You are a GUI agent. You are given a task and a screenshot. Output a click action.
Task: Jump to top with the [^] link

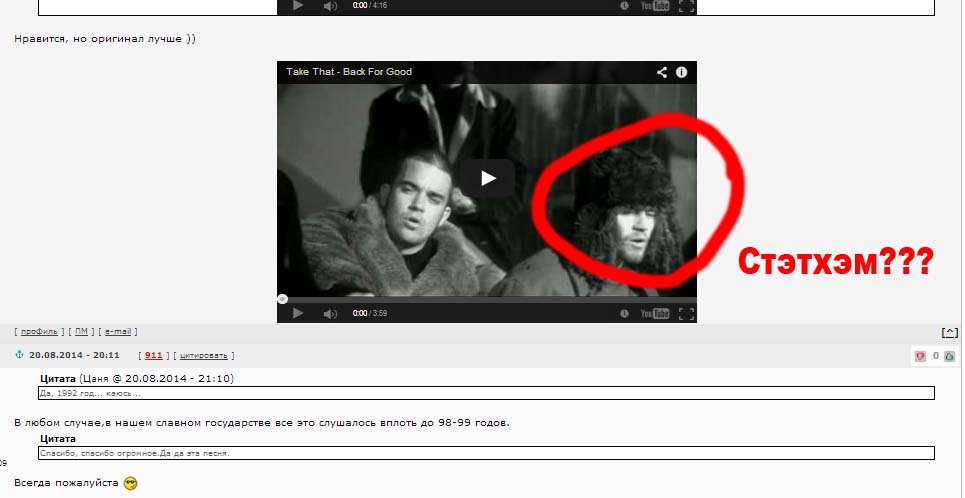(950, 332)
